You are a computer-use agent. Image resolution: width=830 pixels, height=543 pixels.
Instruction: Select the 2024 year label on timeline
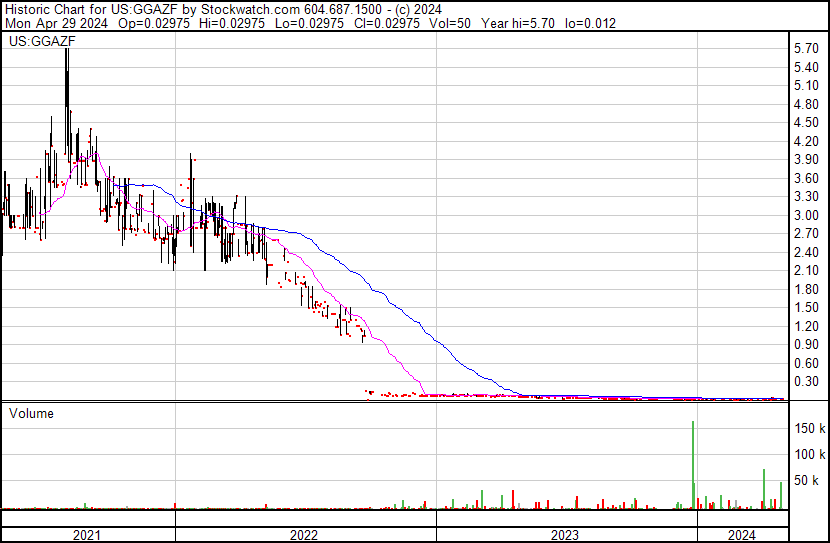[x=742, y=535]
